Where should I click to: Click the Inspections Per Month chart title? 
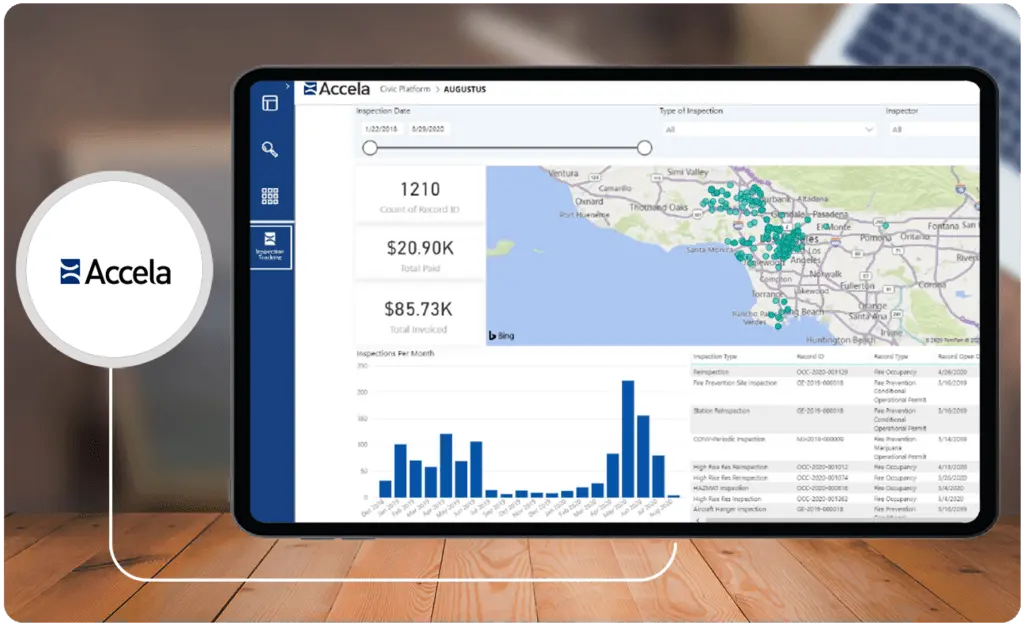pos(395,353)
